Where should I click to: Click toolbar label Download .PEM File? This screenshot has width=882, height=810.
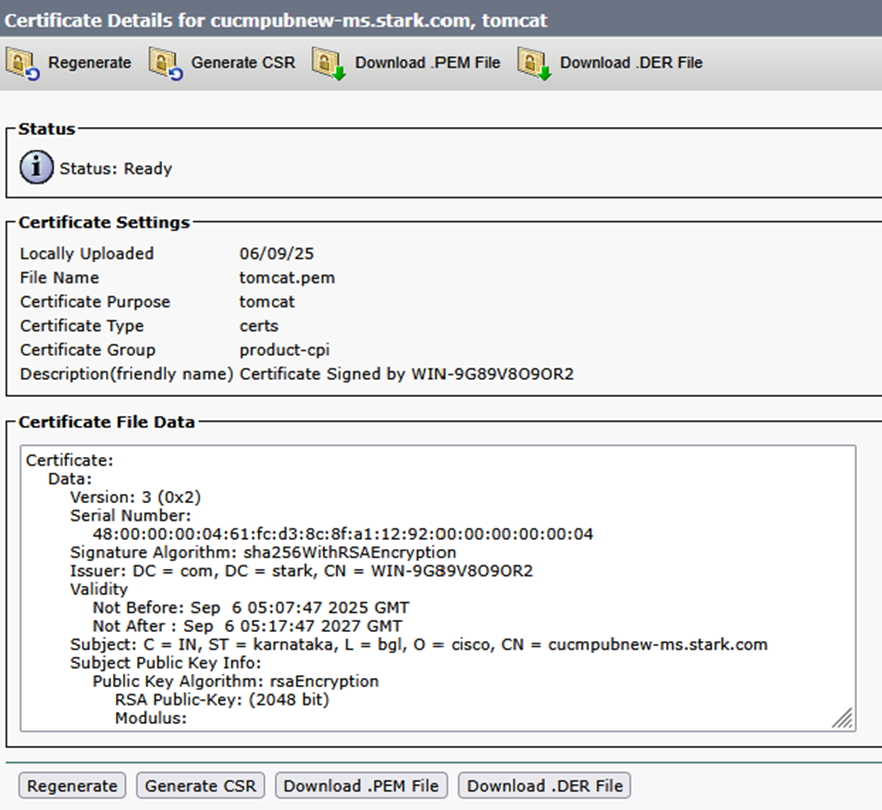428,62
